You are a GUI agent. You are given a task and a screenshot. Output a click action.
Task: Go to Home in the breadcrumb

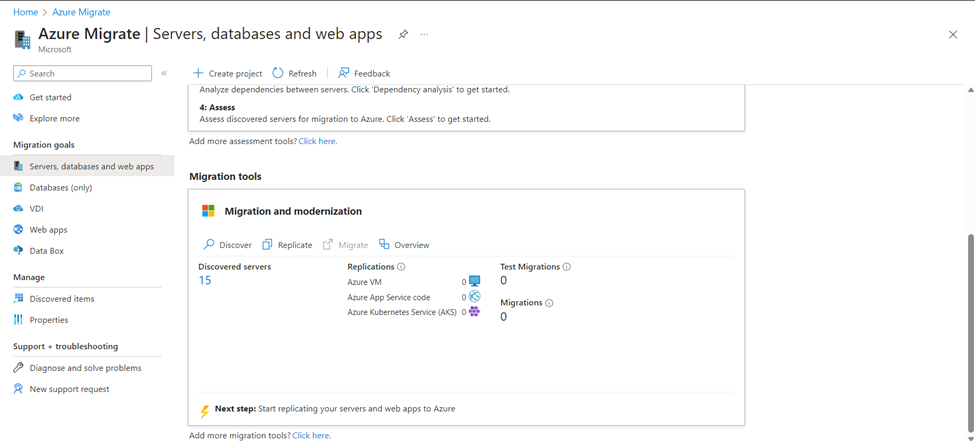pyautogui.click(x=25, y=12)
